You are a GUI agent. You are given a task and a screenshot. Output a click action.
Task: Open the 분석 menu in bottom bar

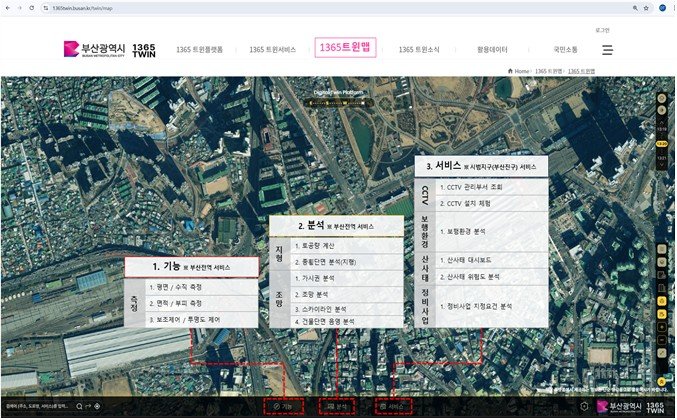coord(336,406)
